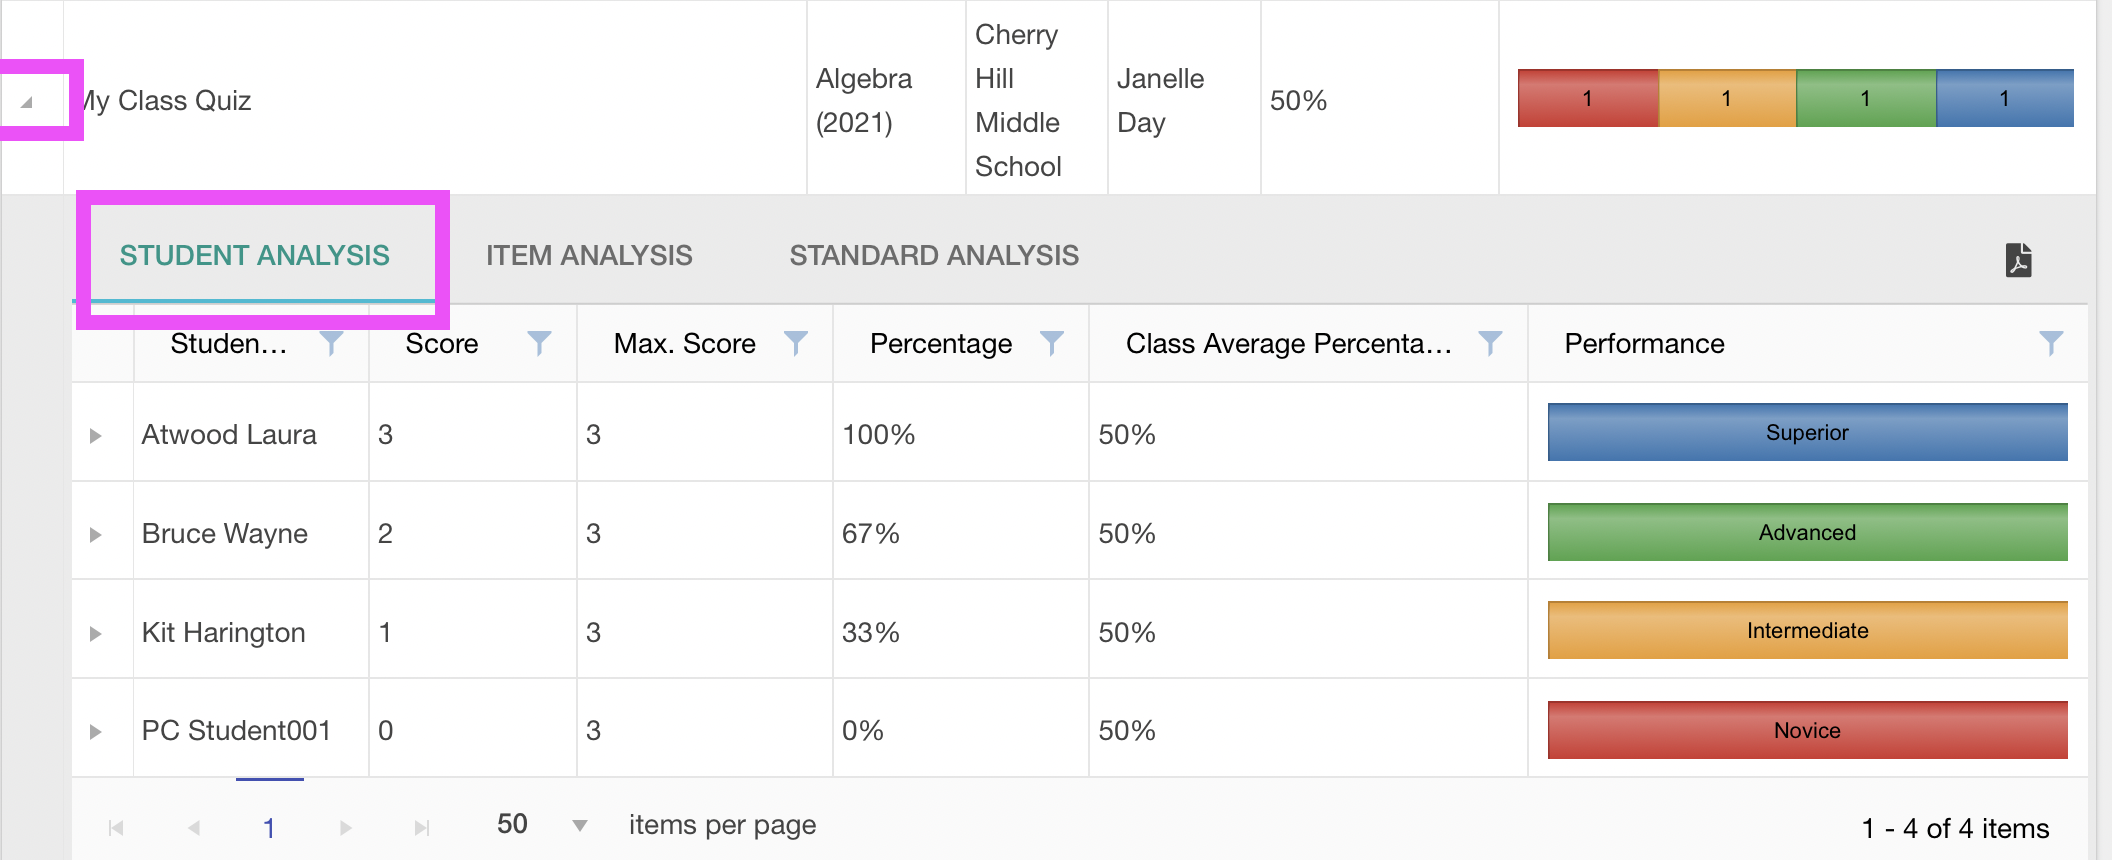This screenshot has height=860, width=2112.
Task: Expand the Atwood Laura row
Action: point(96,435)
